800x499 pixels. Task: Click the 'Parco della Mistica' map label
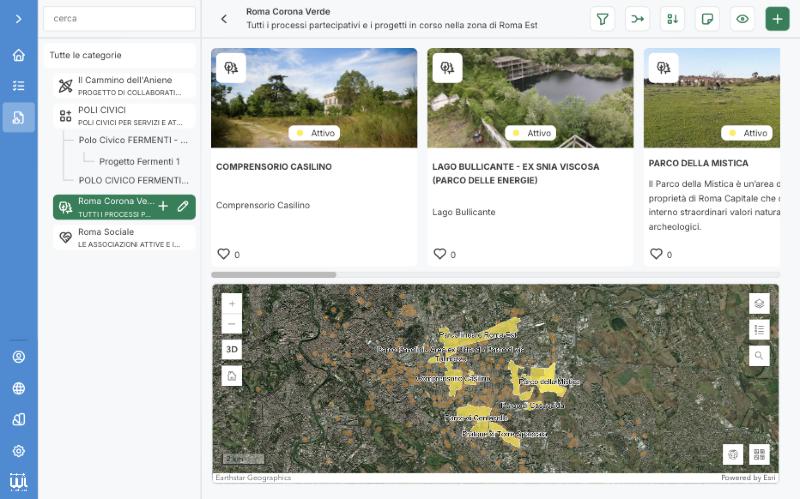(x=549, y=382)
